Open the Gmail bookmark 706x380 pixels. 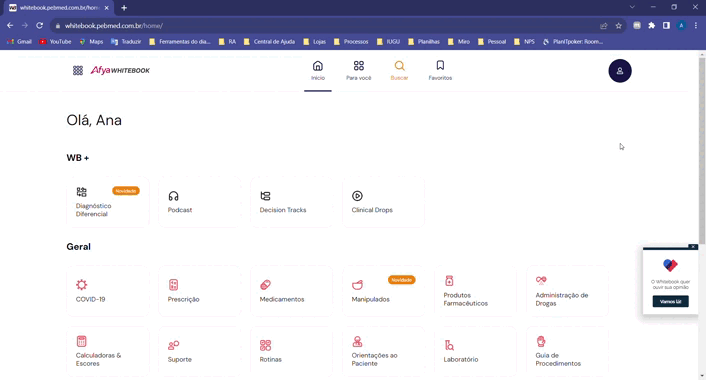[x=19, y=41]
